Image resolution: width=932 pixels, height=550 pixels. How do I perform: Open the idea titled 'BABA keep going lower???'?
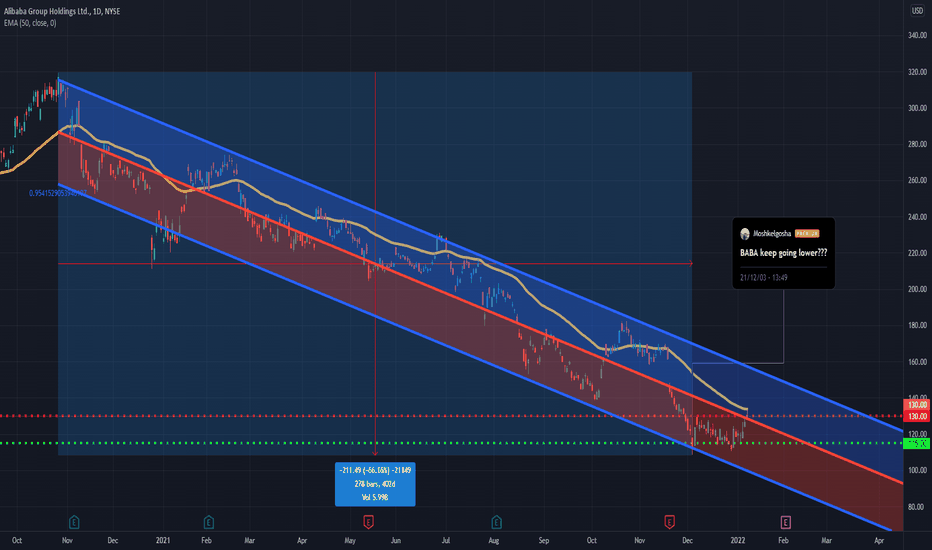(x=783, y=253)
